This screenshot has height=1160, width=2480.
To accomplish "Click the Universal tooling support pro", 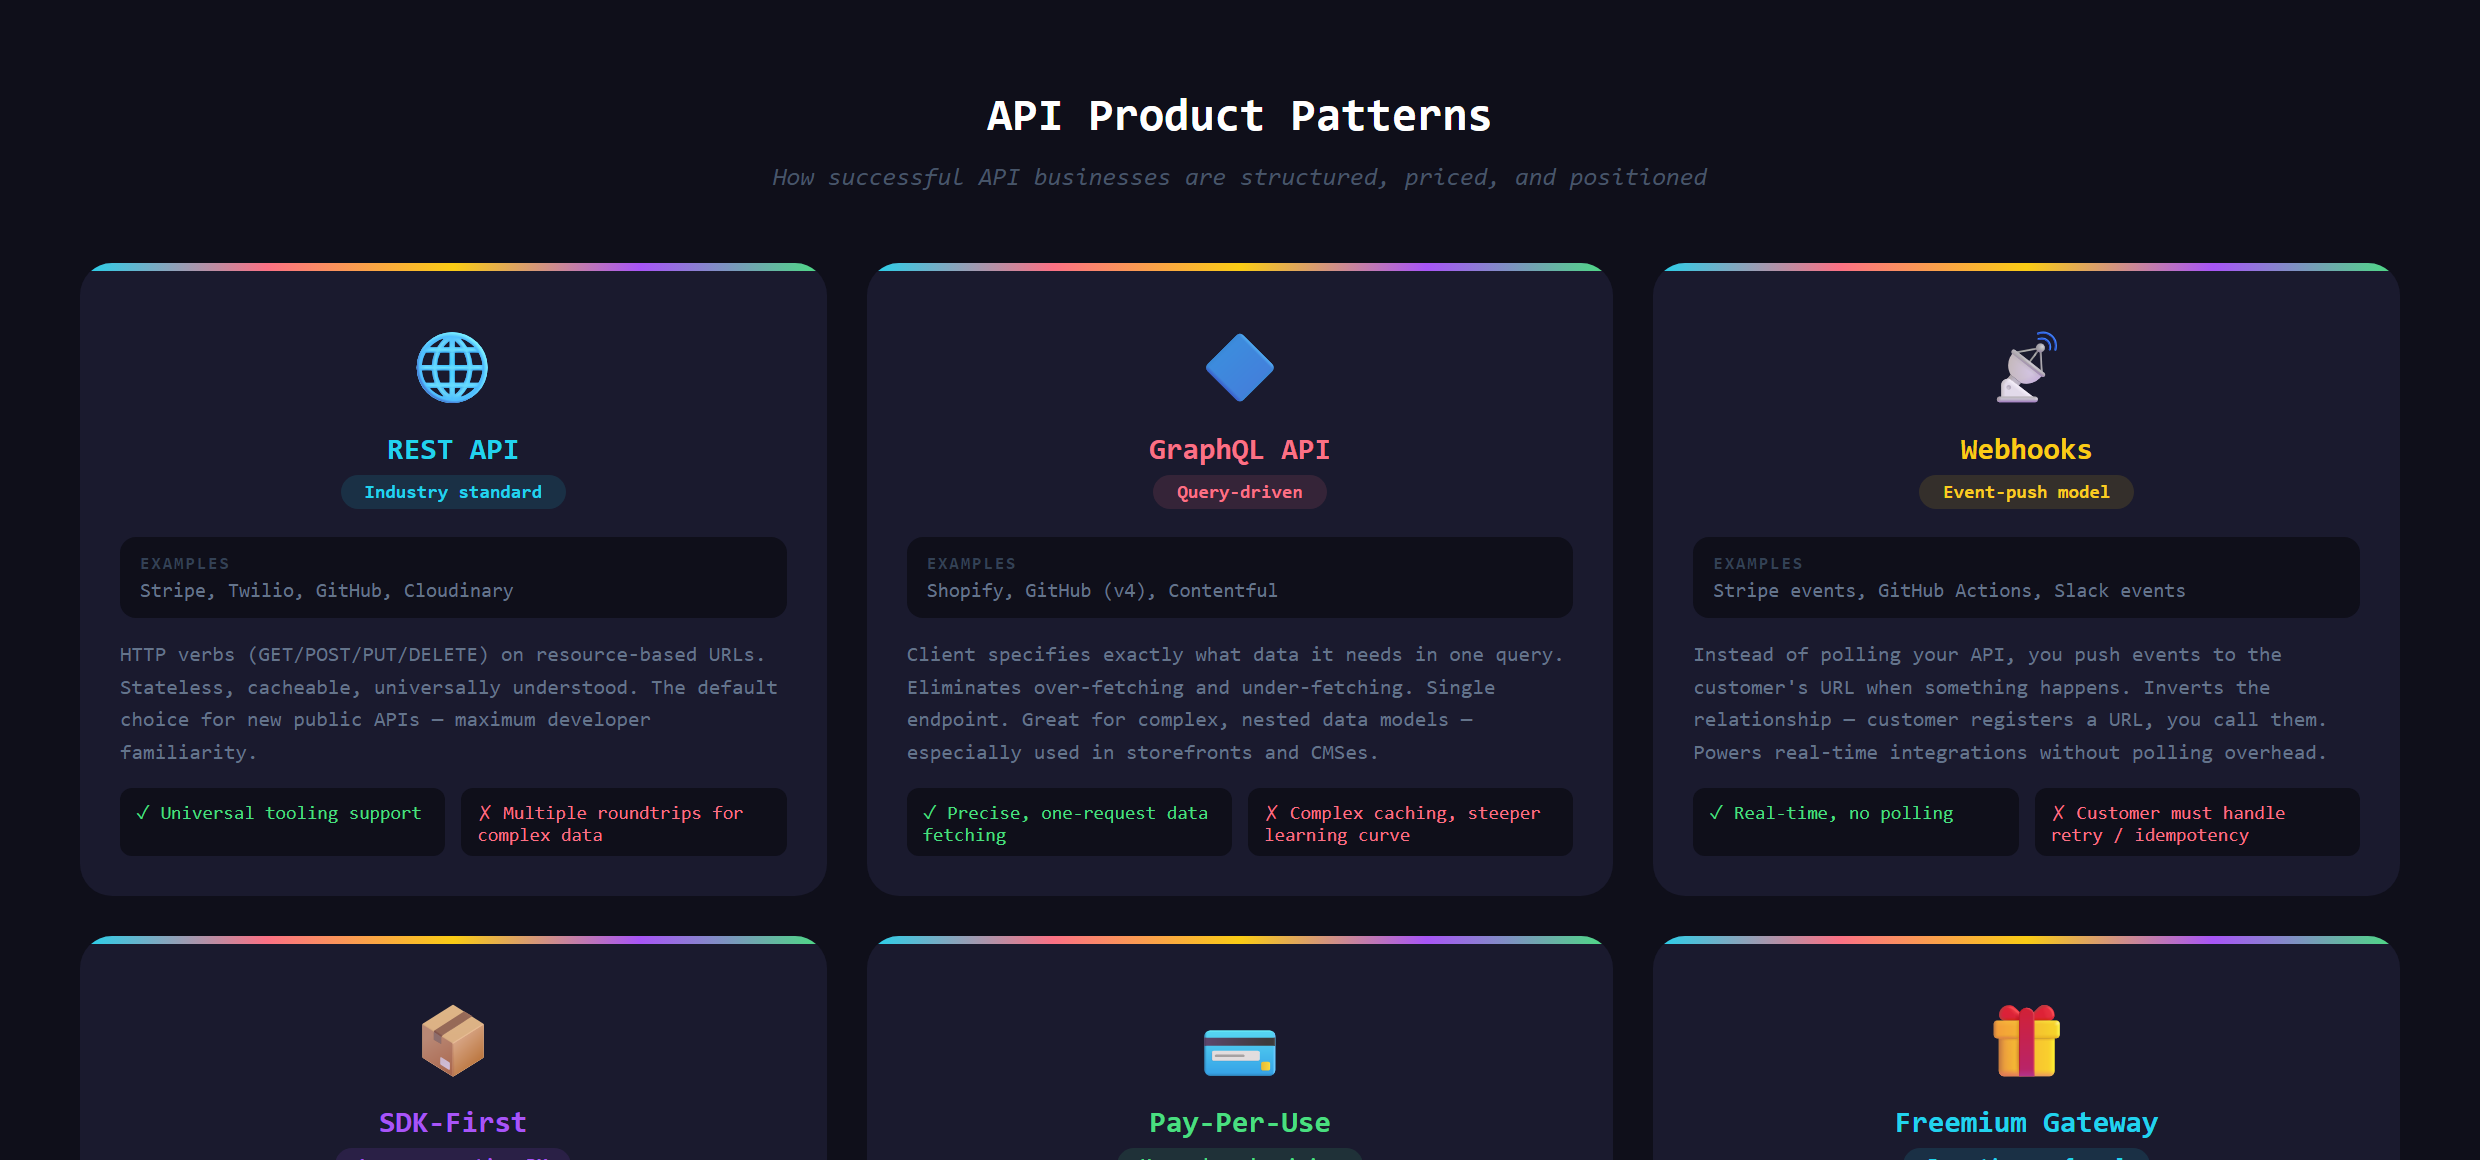I will 282,822.
